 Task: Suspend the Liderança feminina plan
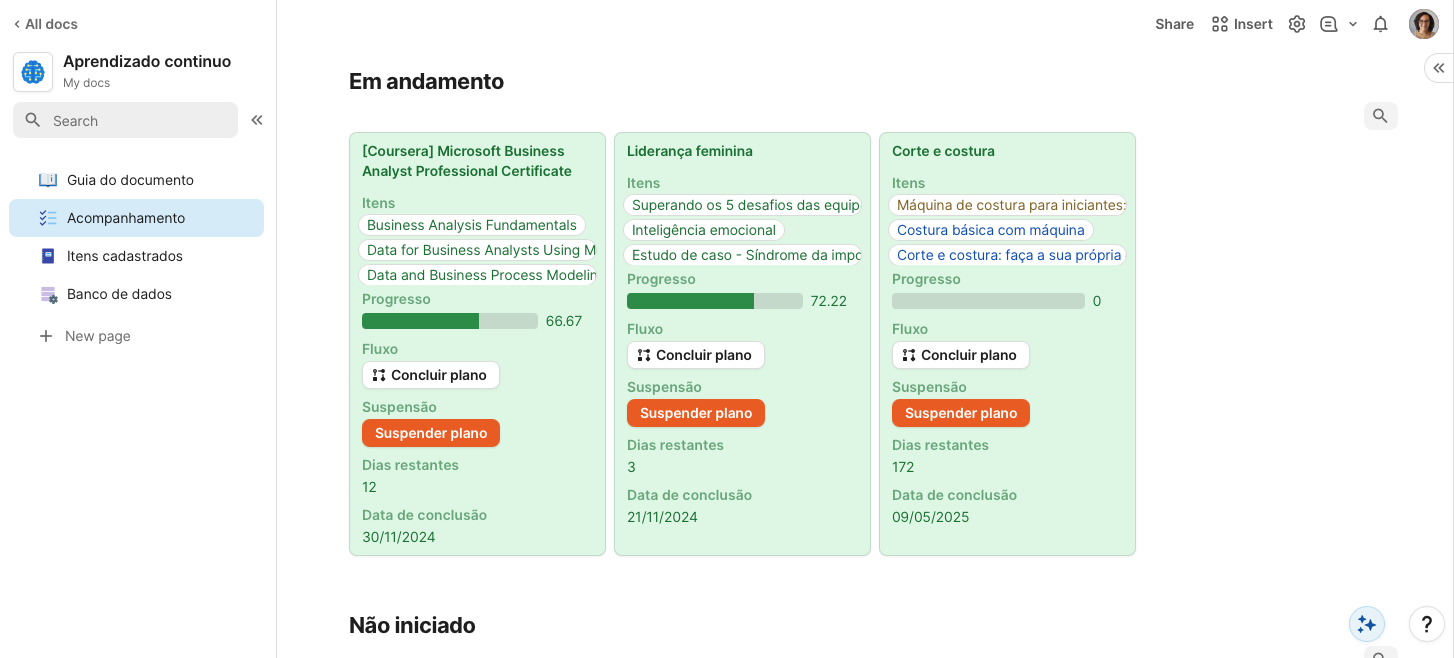tap(695, 412)
